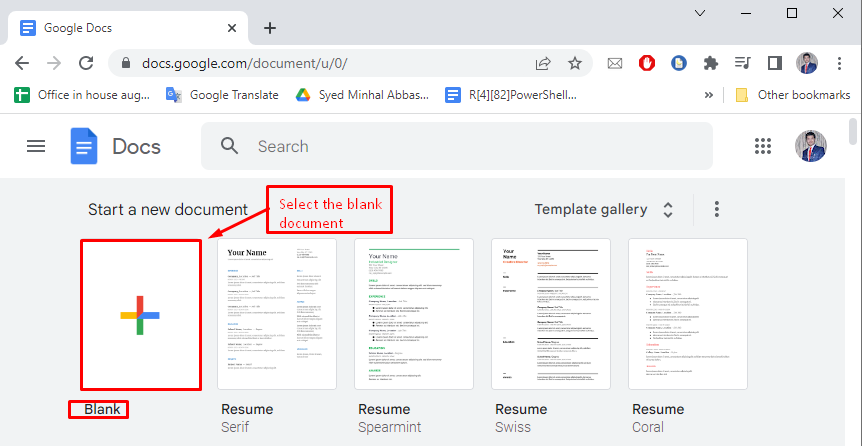Click the blue document extension icon
Screen dimensions: 862x446
coord(679,63)
